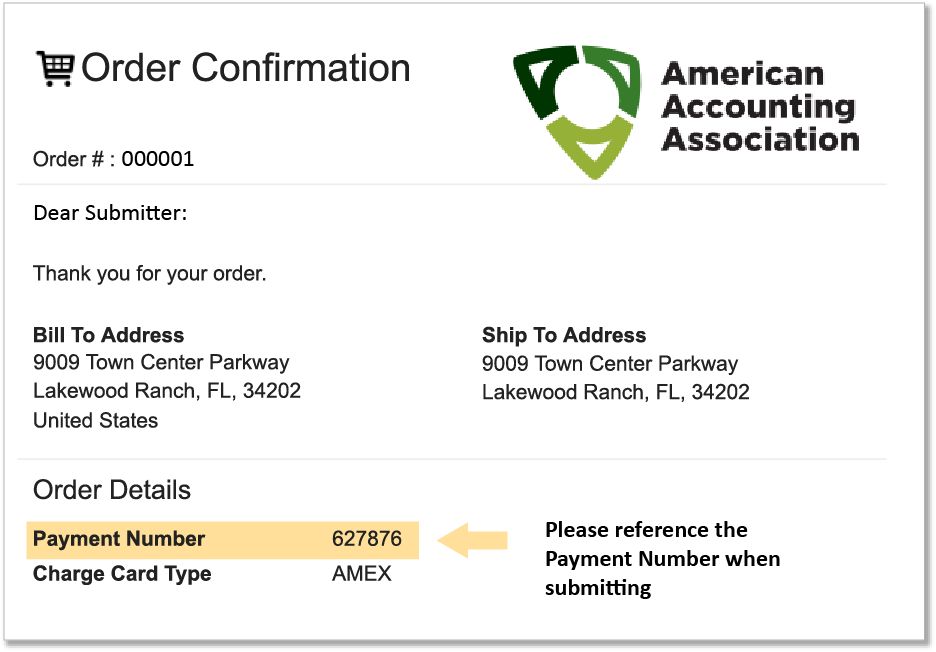
Task: Click the highlighted Payment Number label
Action: 119,539
